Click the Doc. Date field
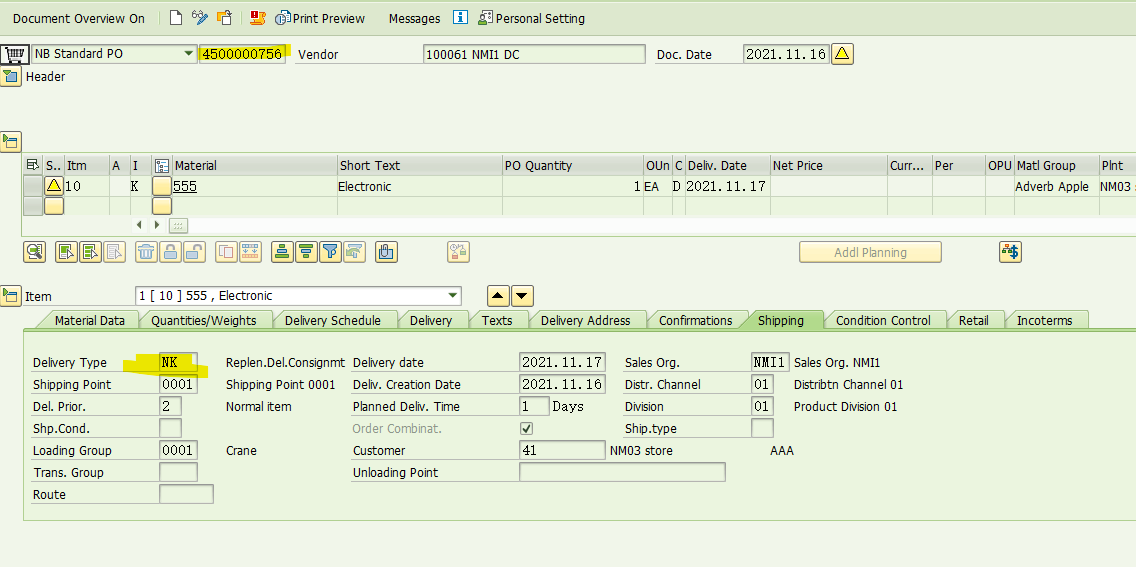The height and width of the screenshot is (567, 1136). [785, 54]
